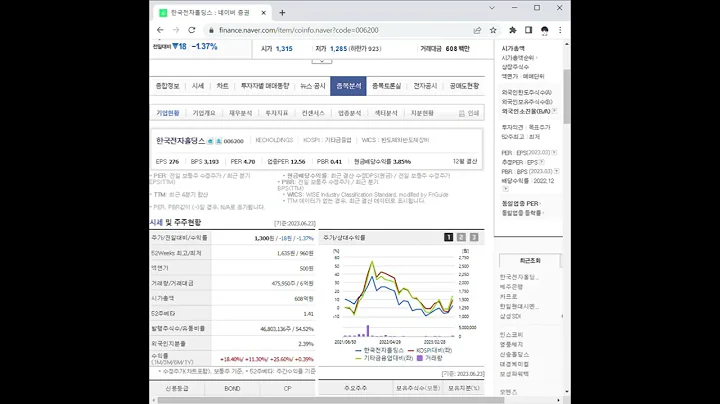This screenshot has height=404, width=720.
Task: Open the 뉴스·공시 tab
Action: coord(313,86)
